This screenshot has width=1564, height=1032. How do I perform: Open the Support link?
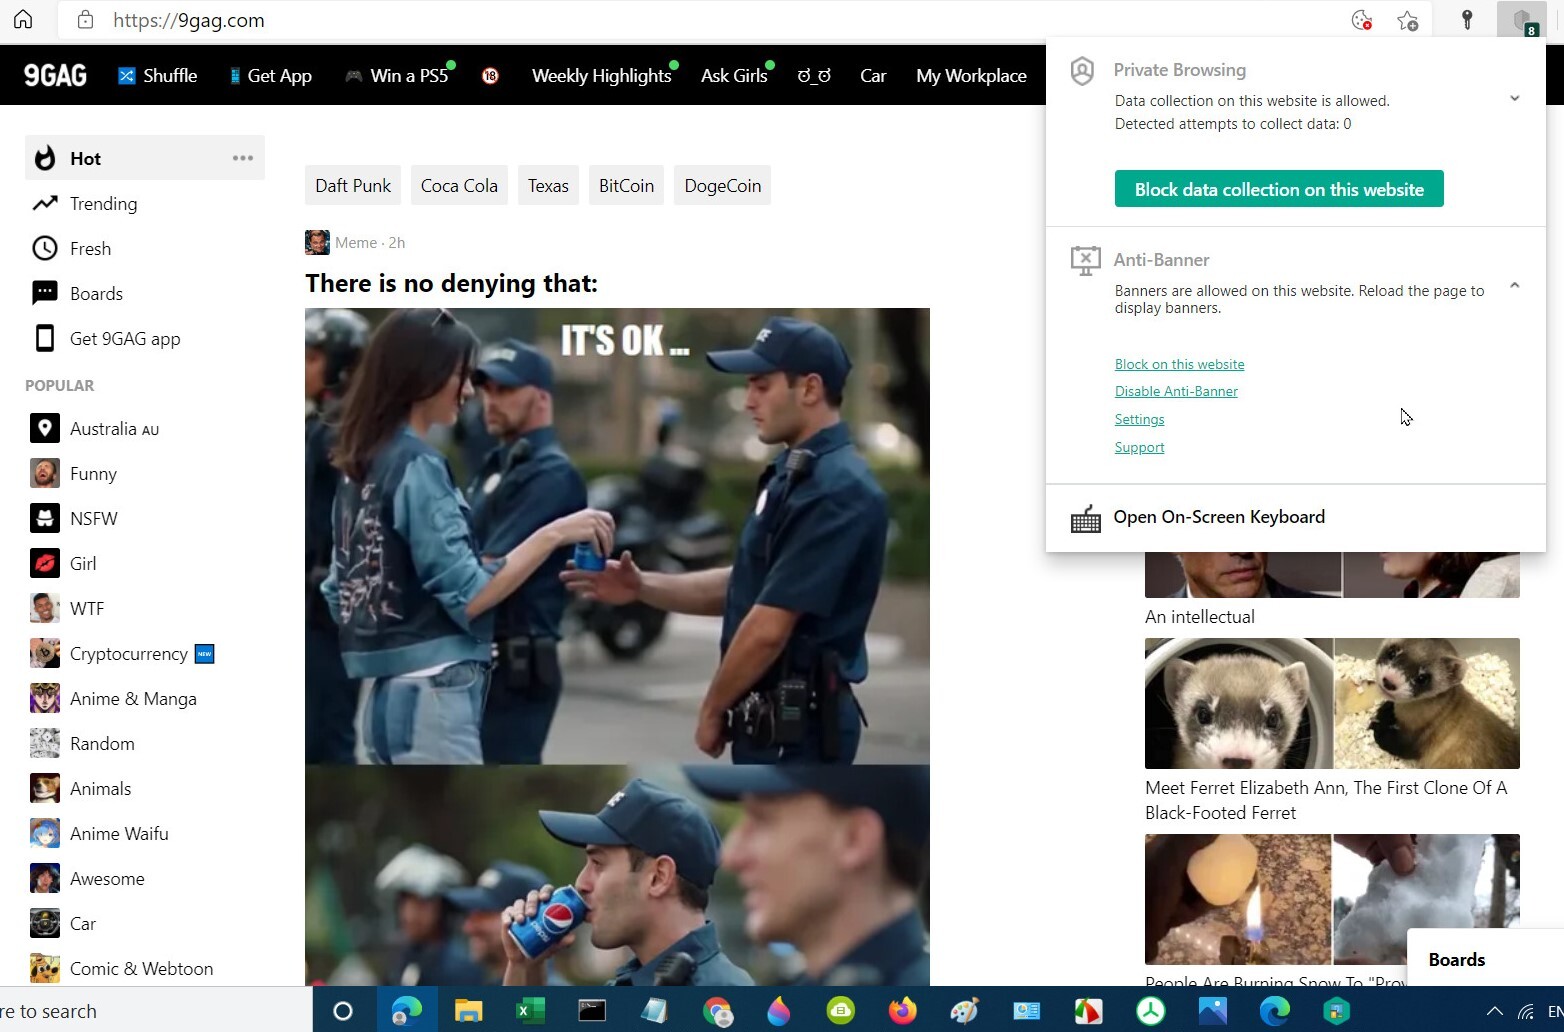[x=1140, y=447]
